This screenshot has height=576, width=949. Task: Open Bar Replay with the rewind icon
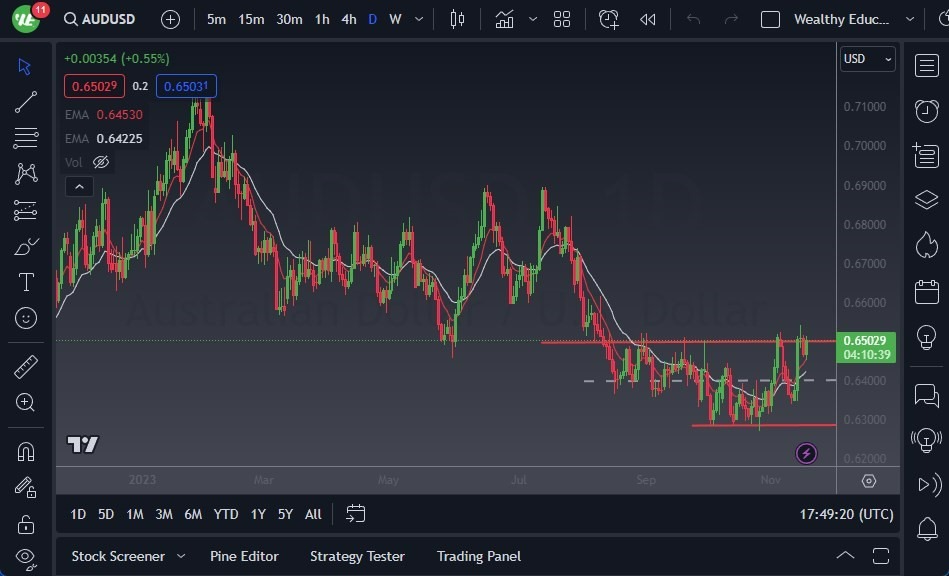tap(646, 18)
